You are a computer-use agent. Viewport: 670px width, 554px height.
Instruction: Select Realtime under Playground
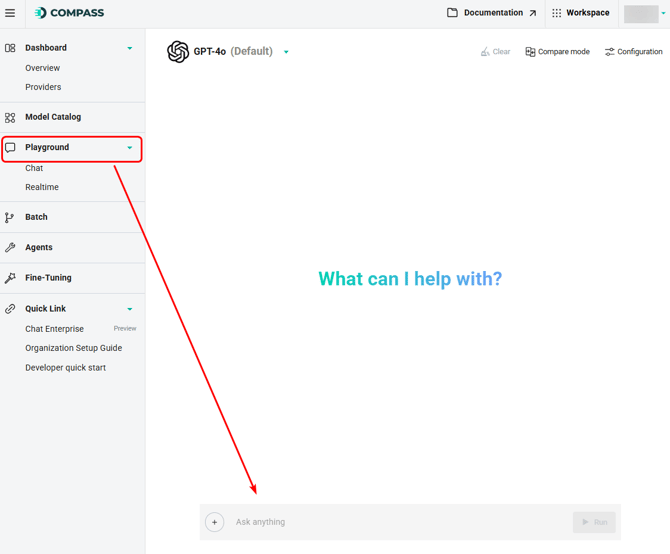42,187
